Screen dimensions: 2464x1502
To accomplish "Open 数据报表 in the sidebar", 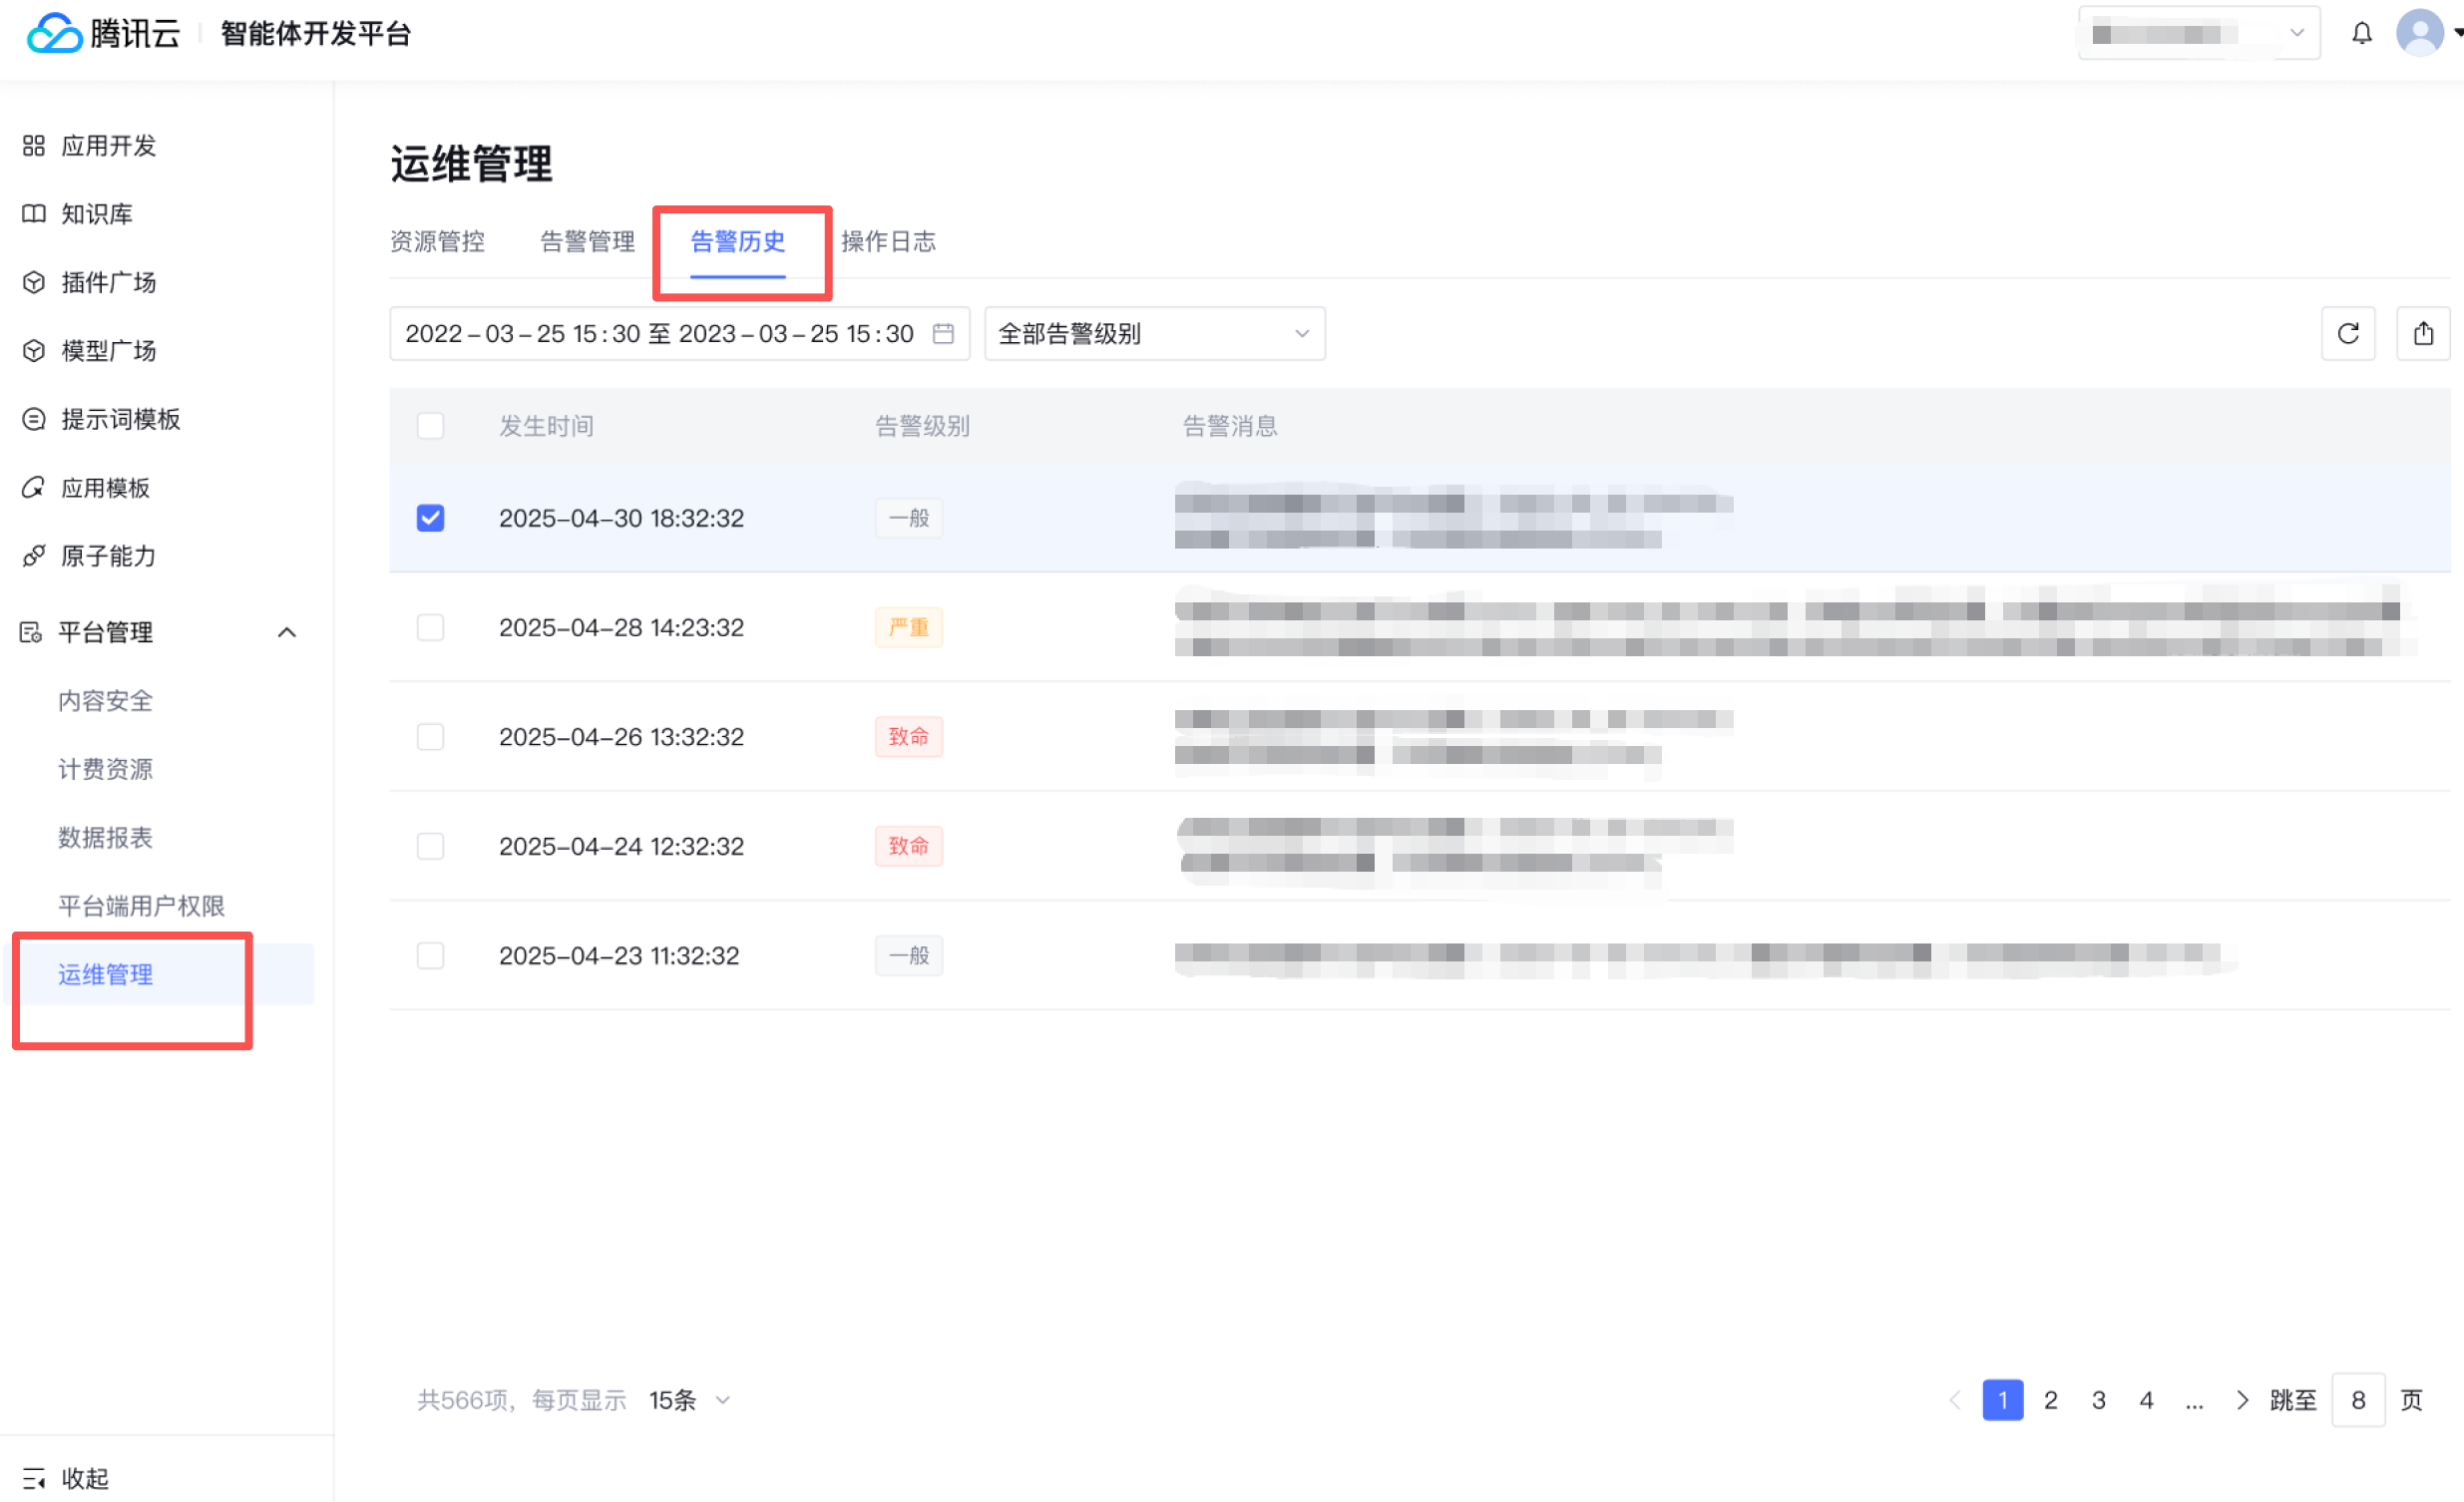I will [x=105, y=837].
